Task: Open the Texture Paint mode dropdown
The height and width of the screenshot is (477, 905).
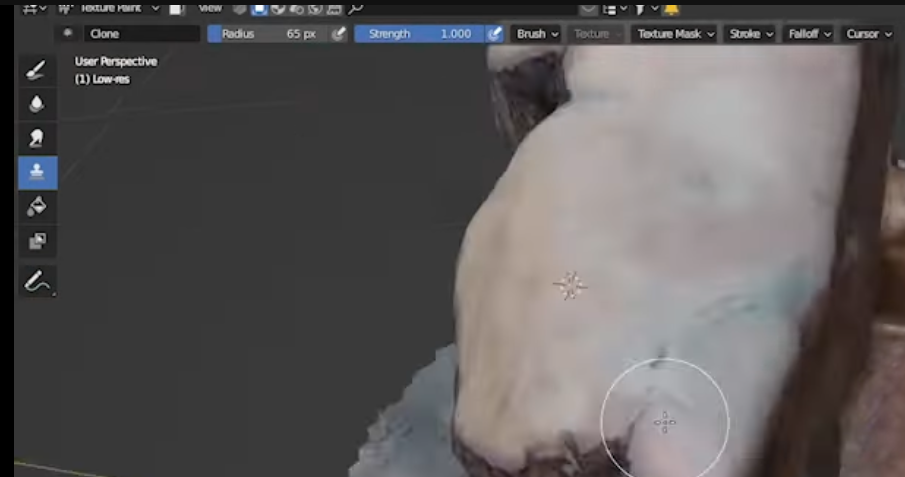Action: (x=110, y=8)
